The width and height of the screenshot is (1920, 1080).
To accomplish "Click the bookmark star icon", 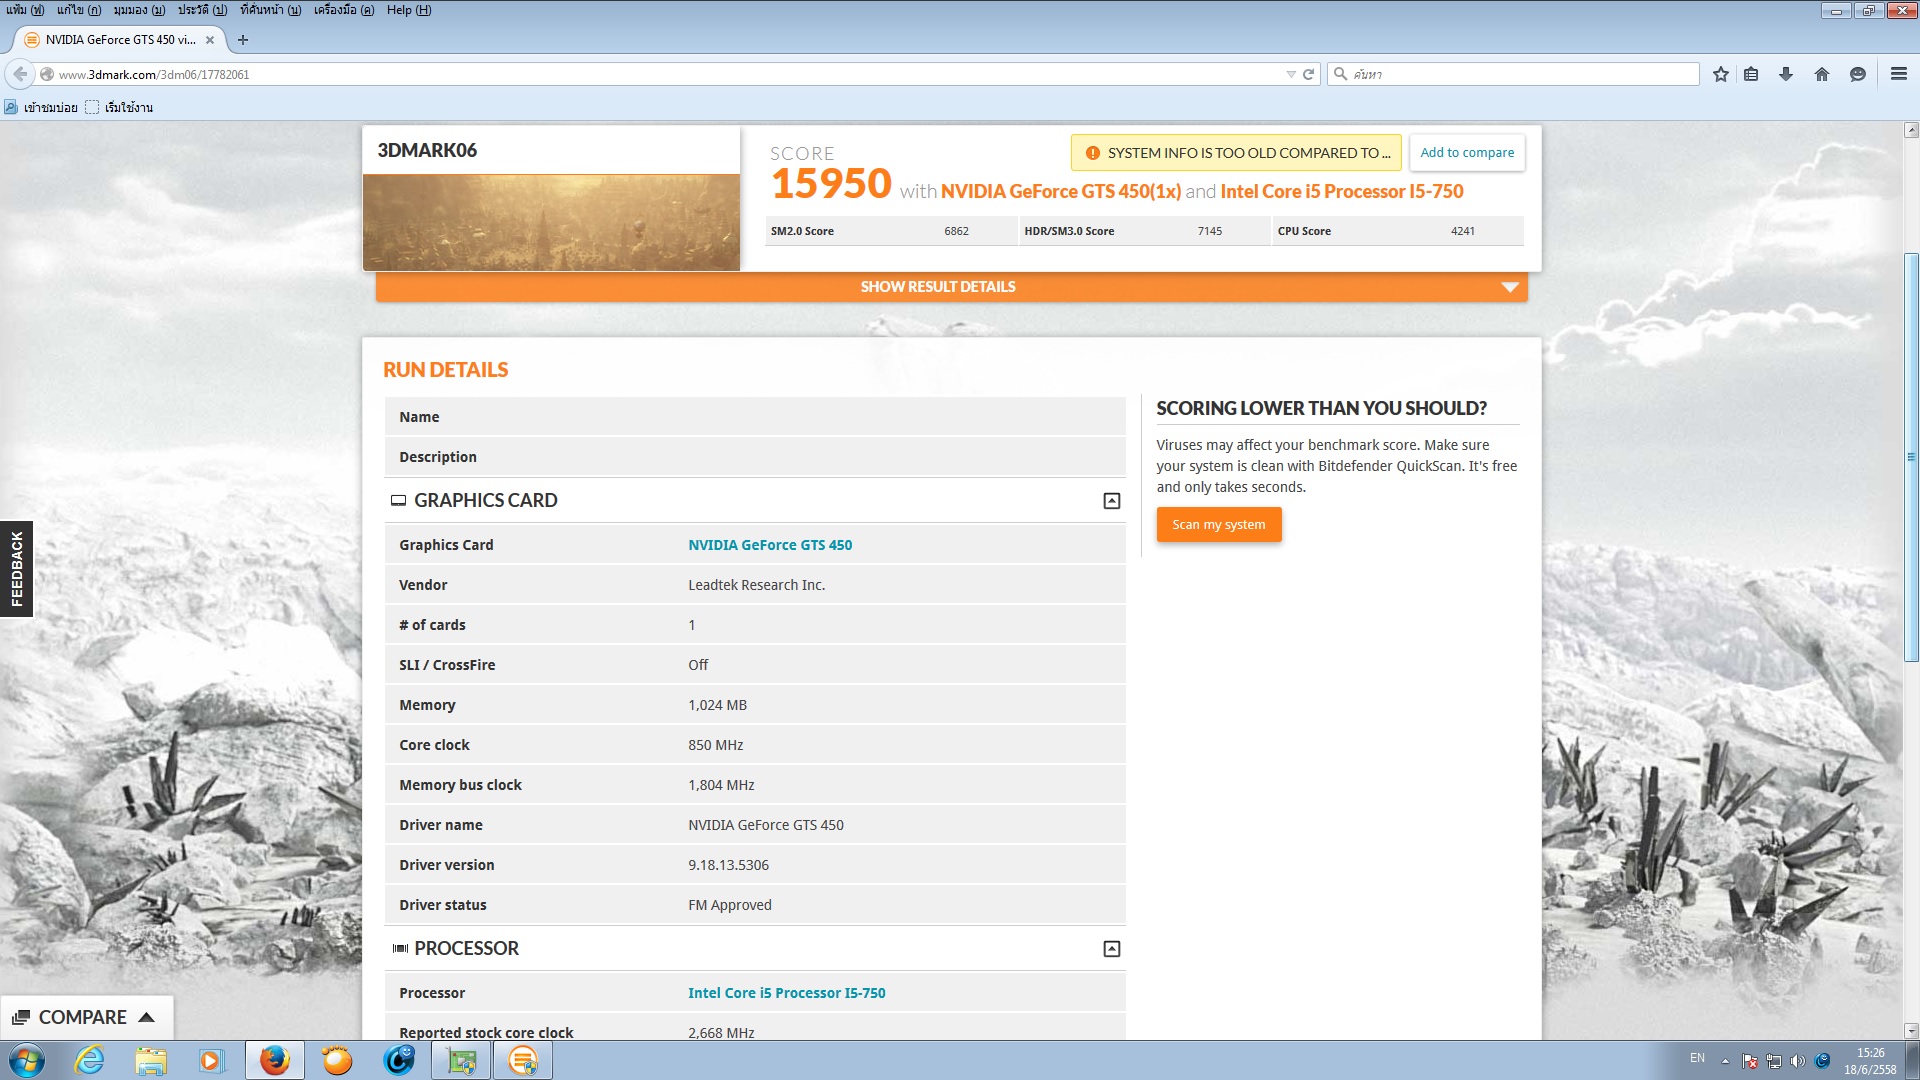I will [x=1720, y=74].
